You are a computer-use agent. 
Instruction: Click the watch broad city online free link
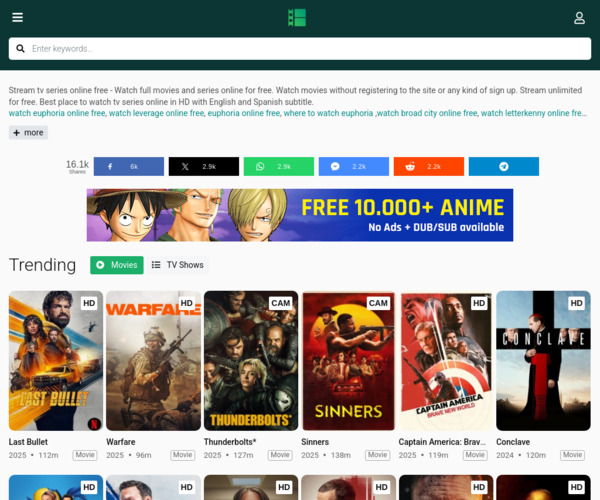(x=427, y=113)
